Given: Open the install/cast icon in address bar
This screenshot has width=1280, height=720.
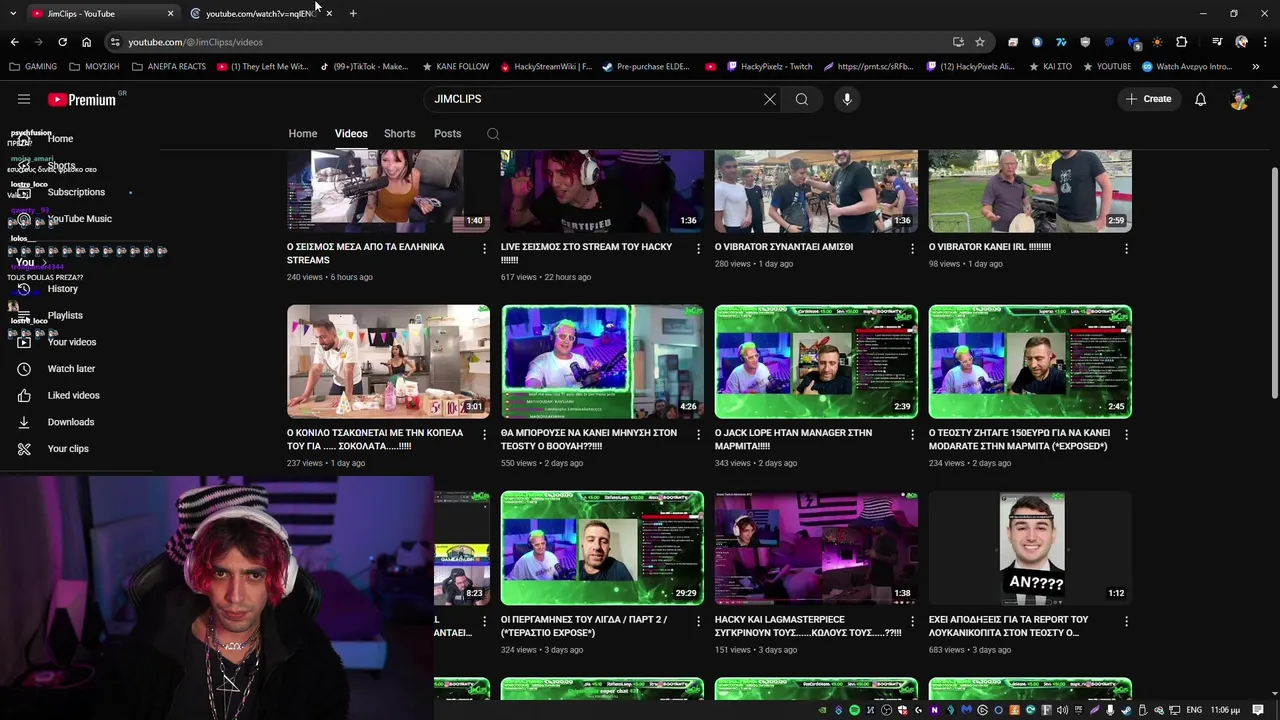Looking at the screenshot, I should coord(958,42).
